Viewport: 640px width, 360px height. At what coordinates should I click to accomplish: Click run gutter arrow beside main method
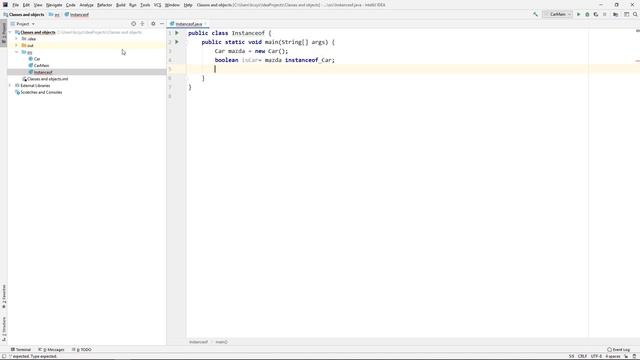pyautogui.click(x=177, y=42)
